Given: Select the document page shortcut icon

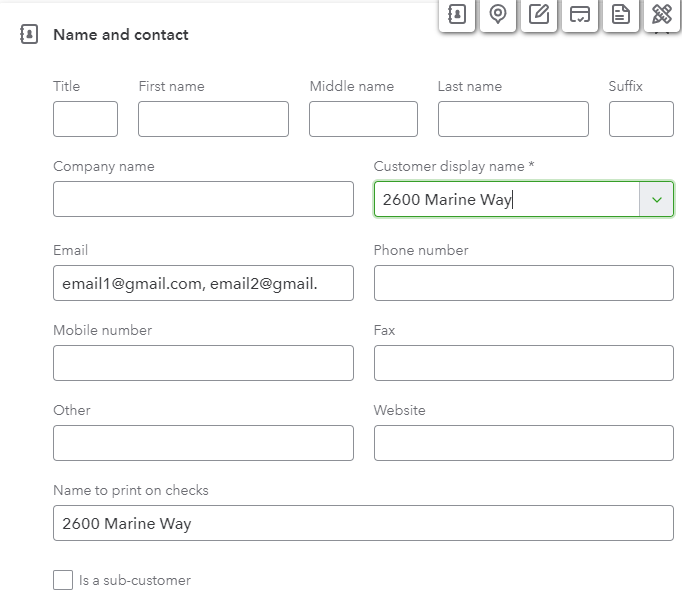Looking at the screenshot, I should [x=620, y=14].
